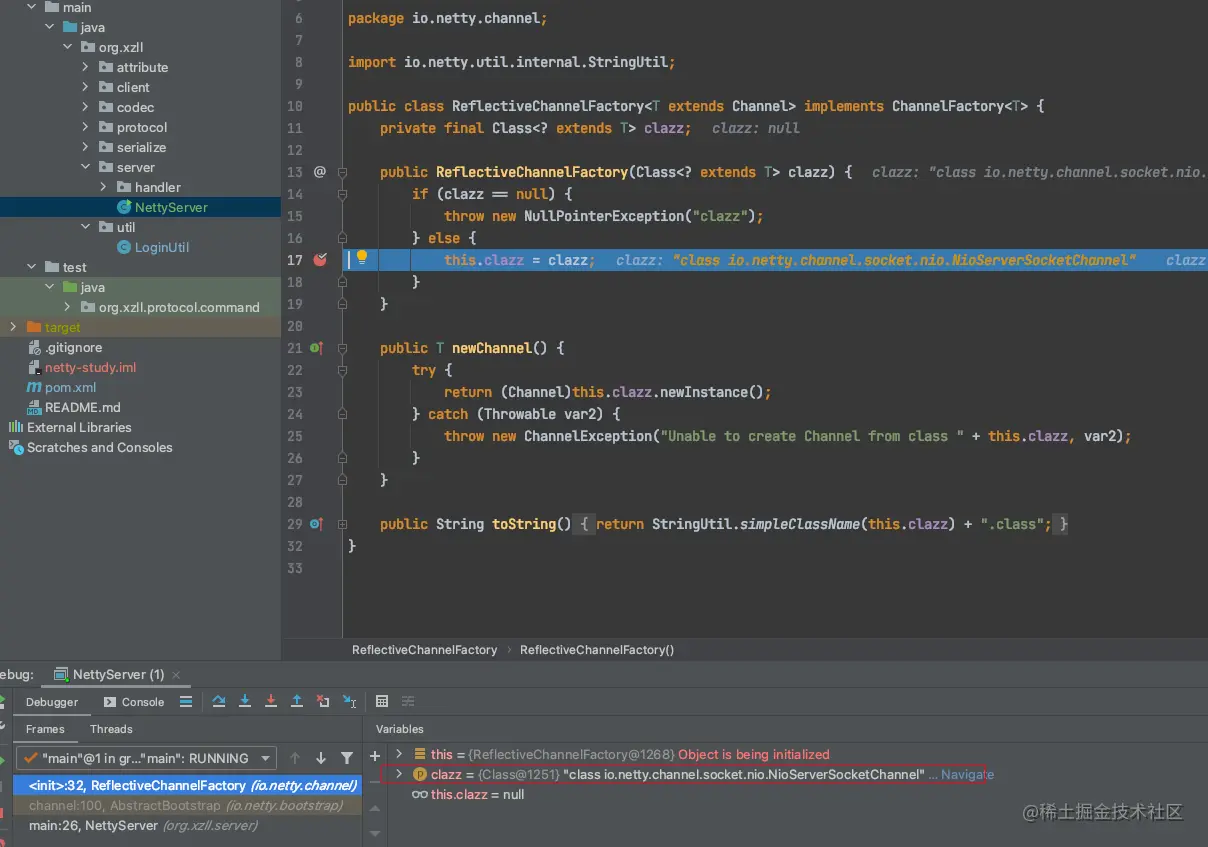Click the Step Out debugger icon
The width and height of the screenshot is (1208, 847).
point(297,702)
